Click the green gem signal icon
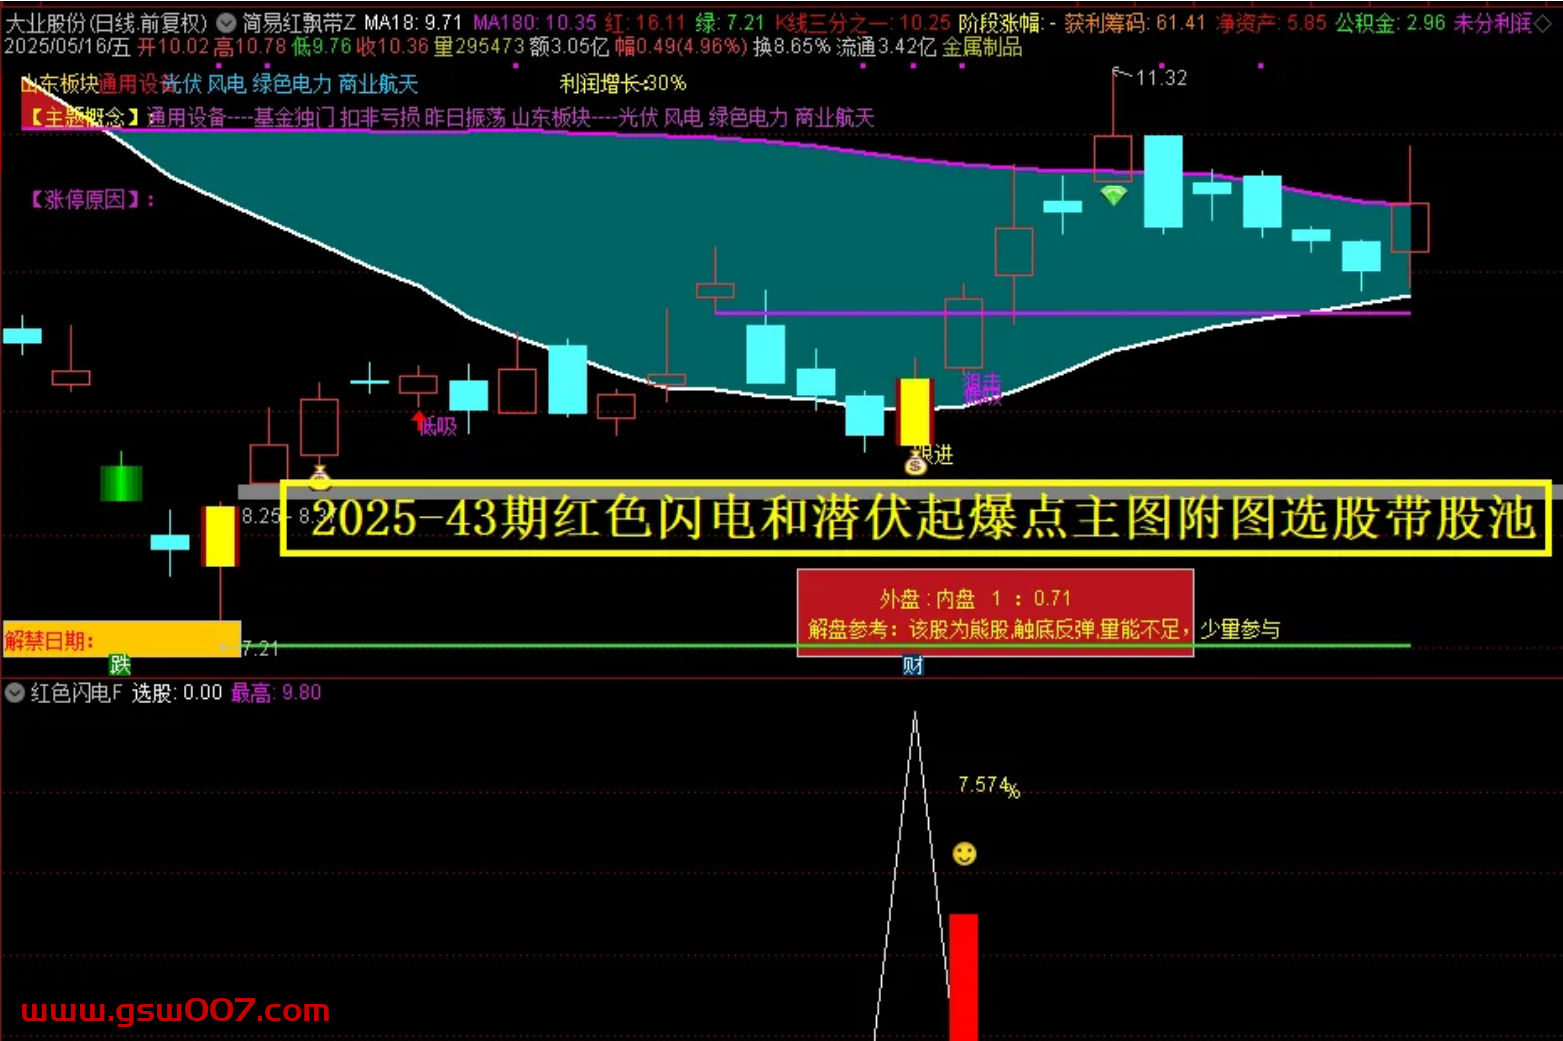 coord(1113,195)
